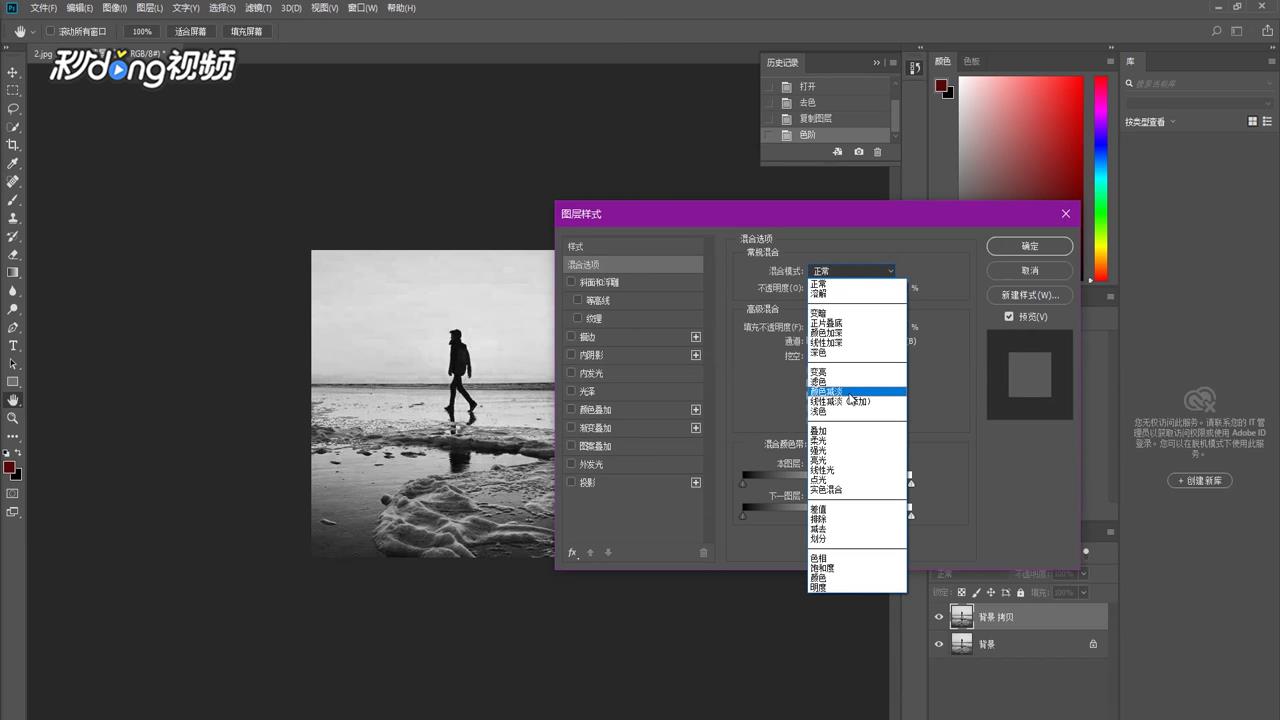This screenshot has height=720, width=1280.
Task: Open Quick Mask mode icon in toolbar
Action: click(13, 493)
